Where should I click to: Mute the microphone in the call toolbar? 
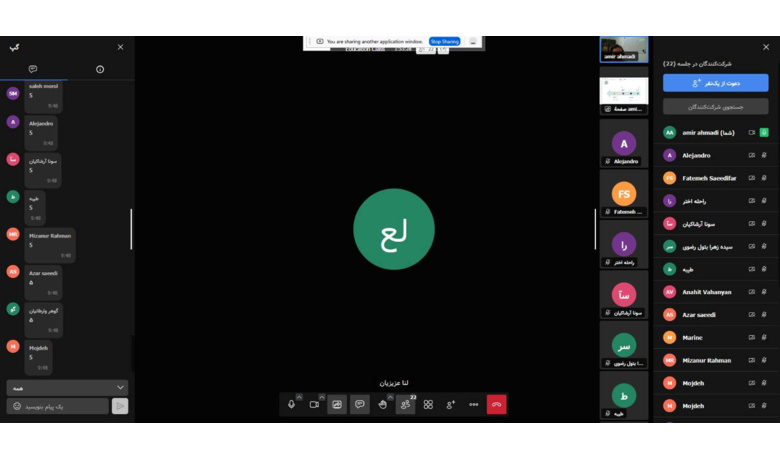coord(292,404)
